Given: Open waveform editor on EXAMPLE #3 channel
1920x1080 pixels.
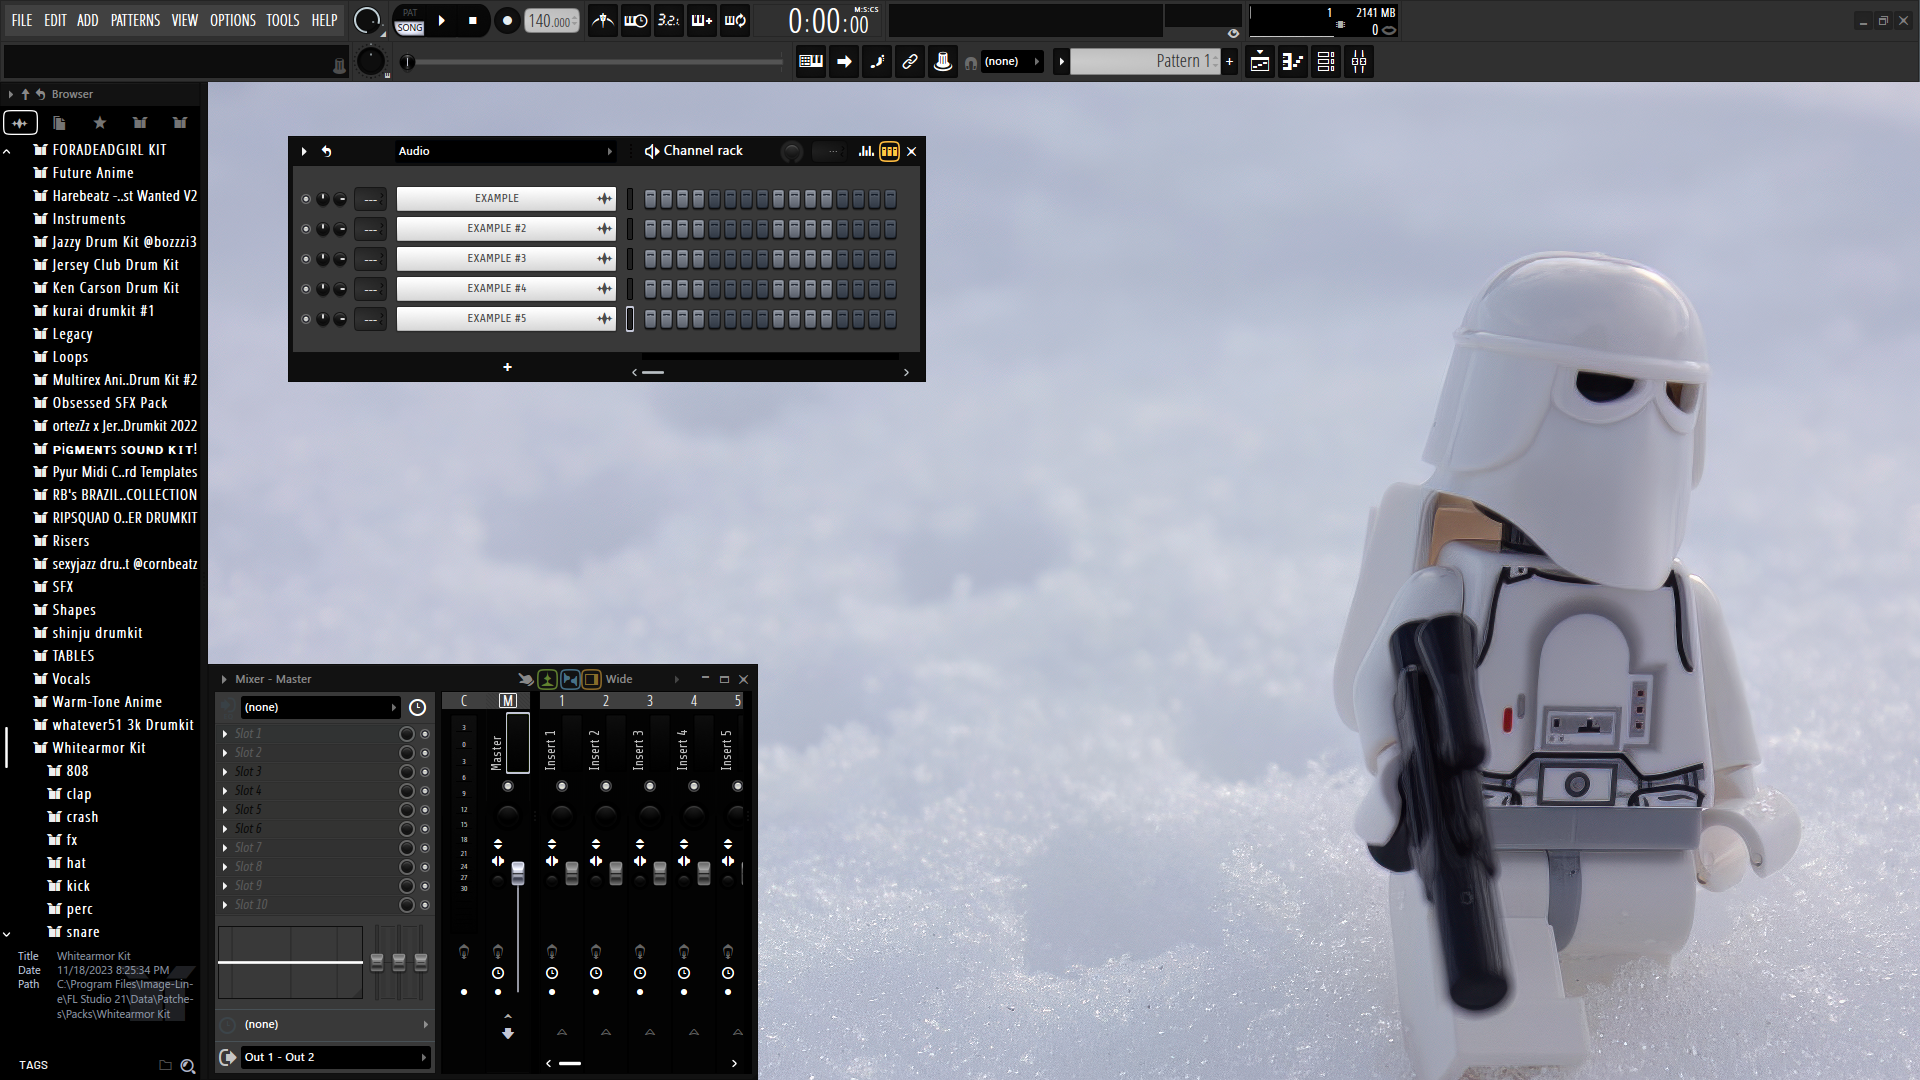Looking at the screenshot, I should [x=604, y=259].
